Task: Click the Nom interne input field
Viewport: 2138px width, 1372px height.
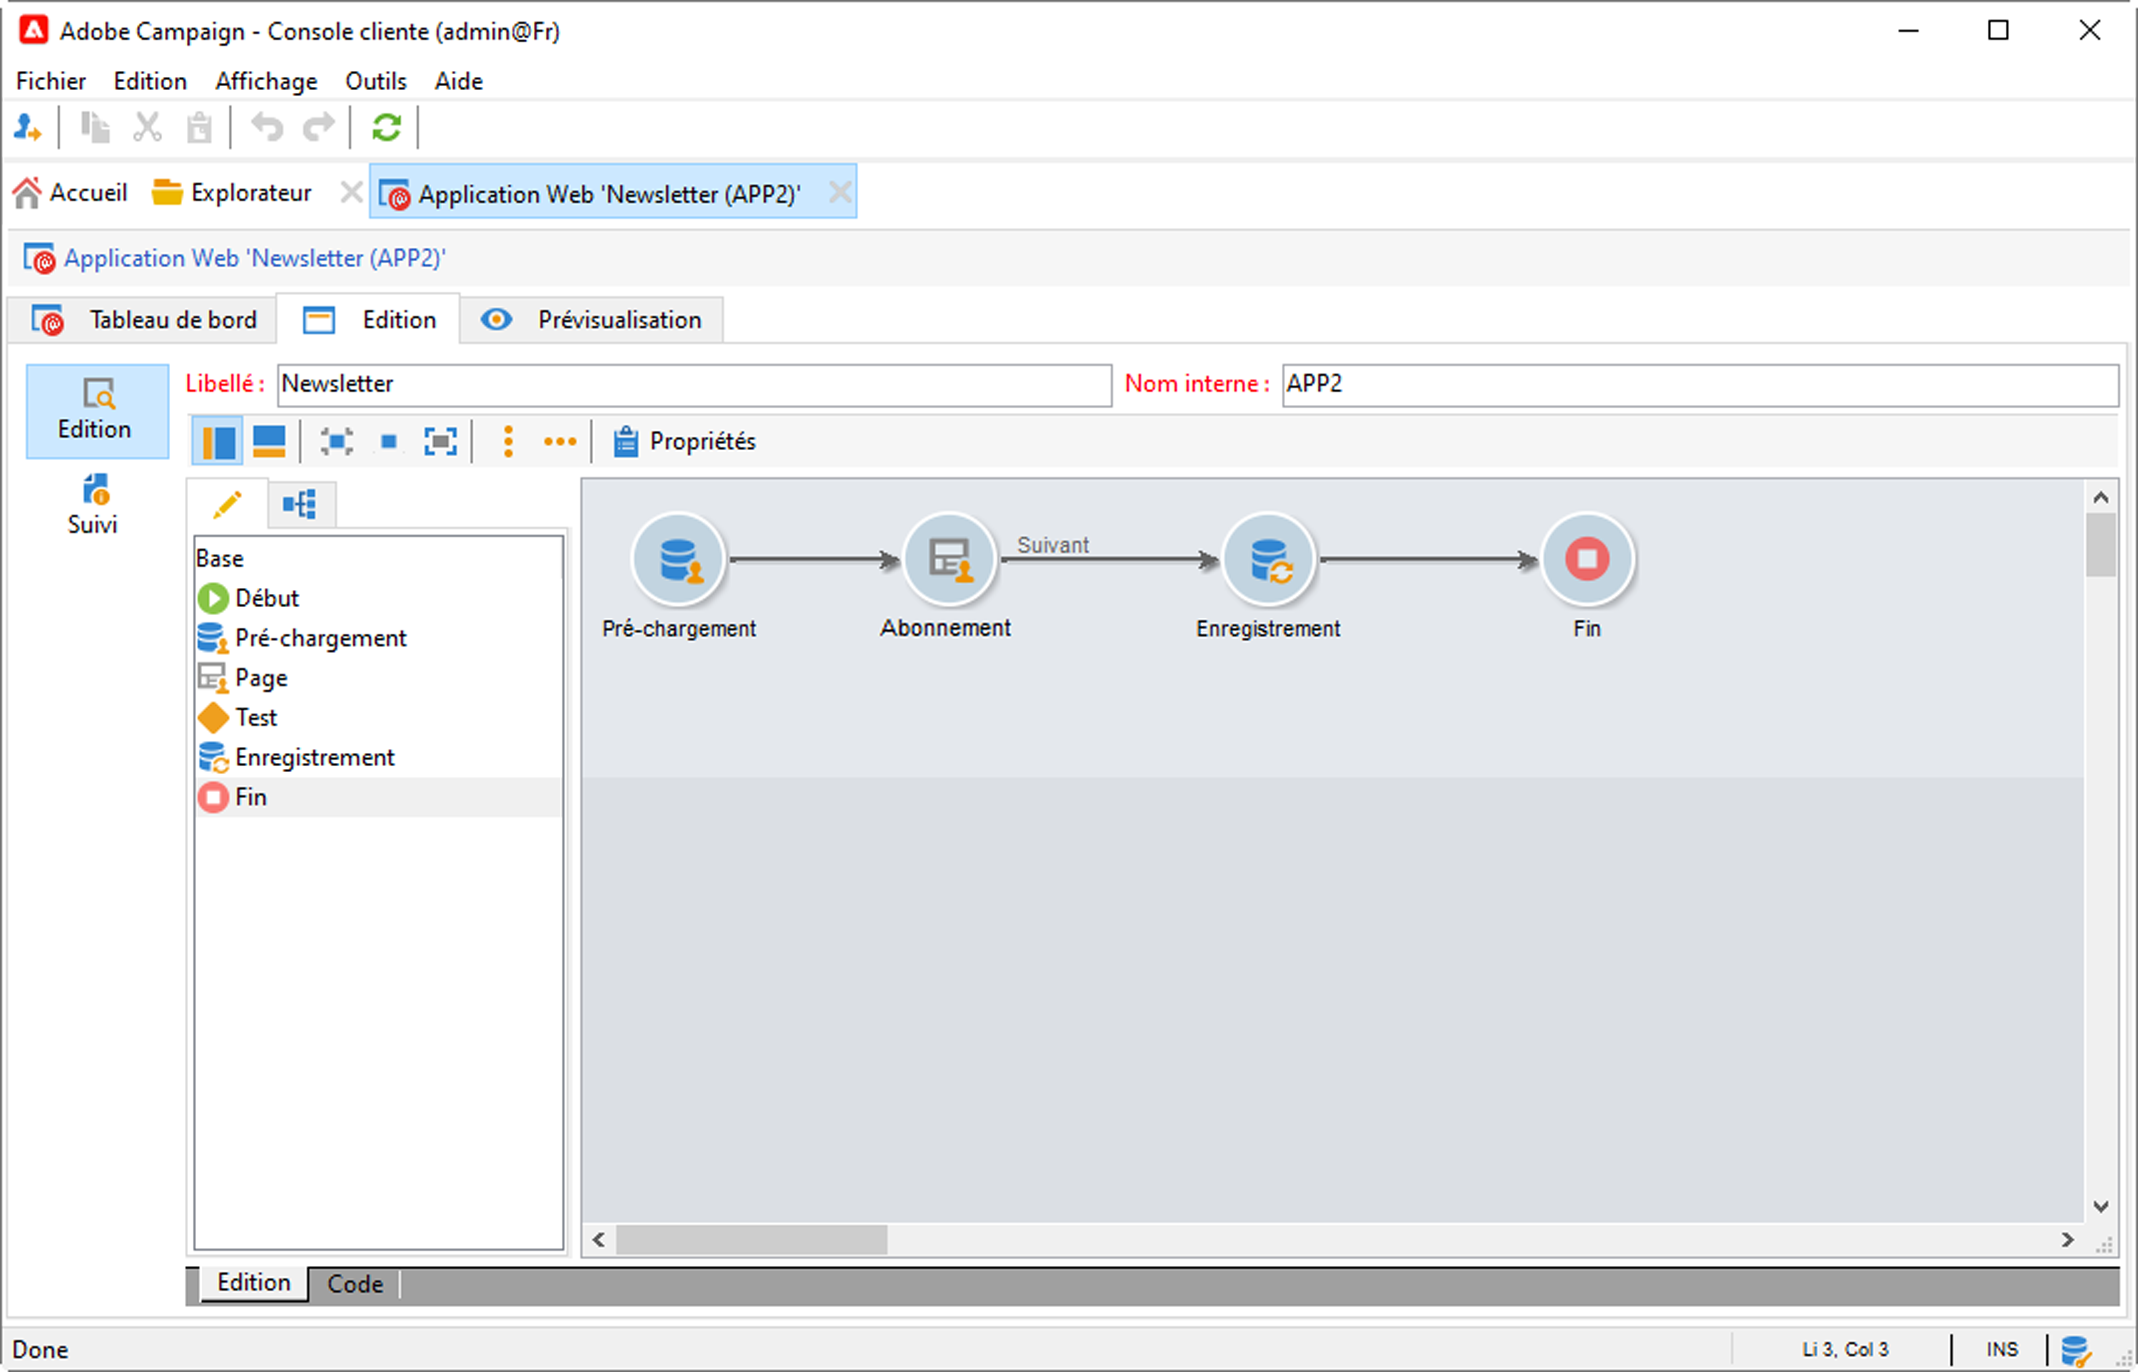Action: click(x=1698, y=384)
